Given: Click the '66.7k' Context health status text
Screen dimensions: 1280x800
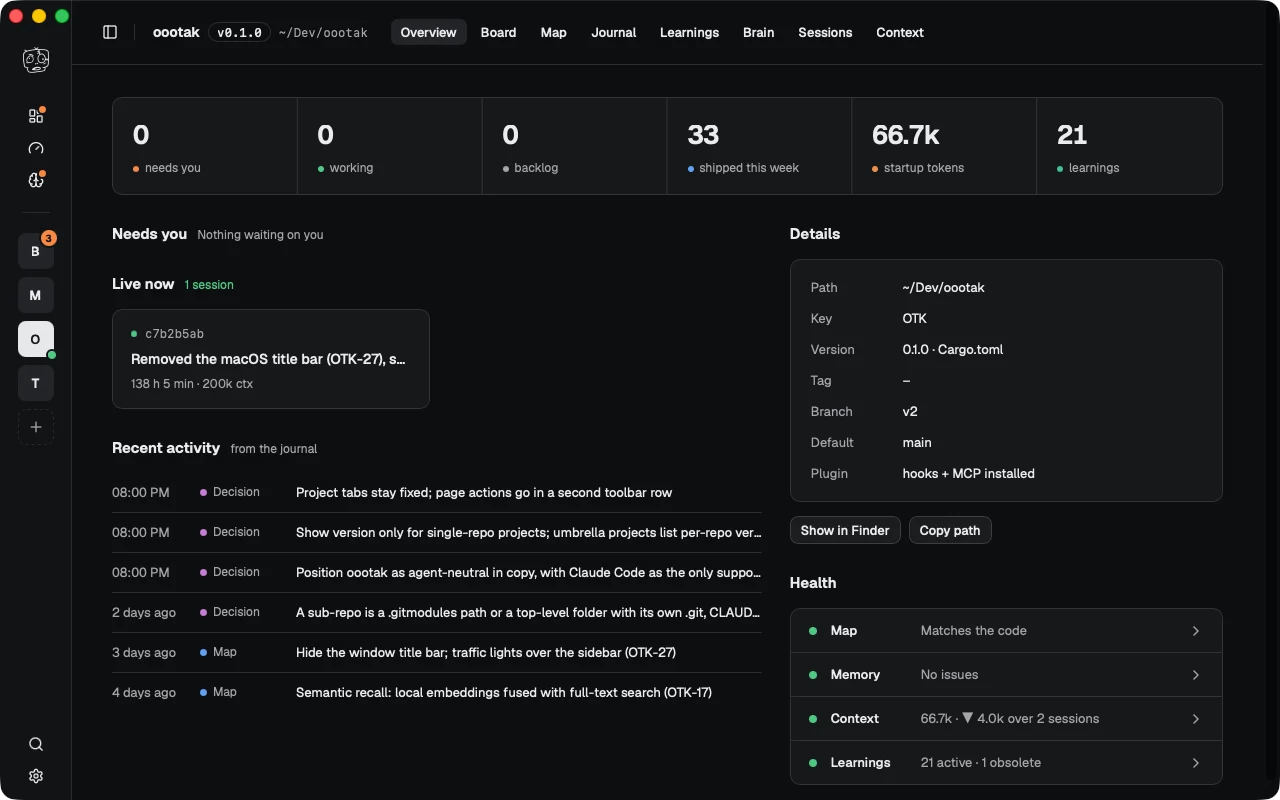Looking at the screenshot, I should 1010,719.
